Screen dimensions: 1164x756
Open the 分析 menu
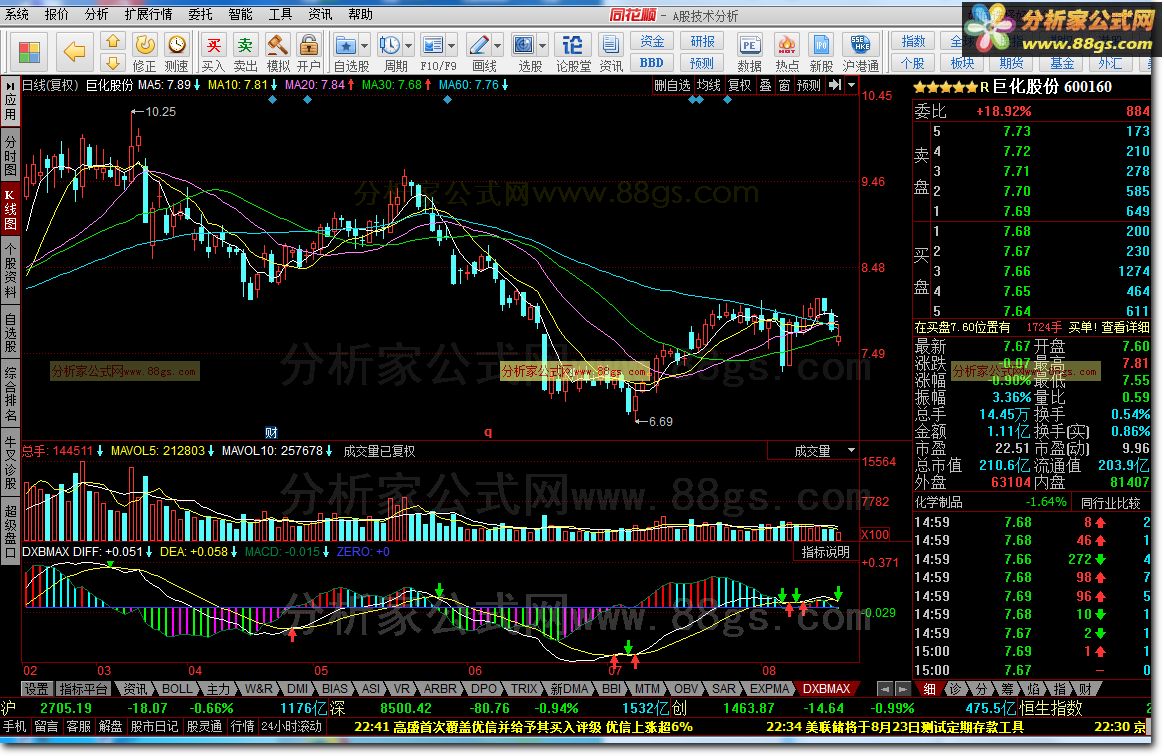(x=97, y=14)
